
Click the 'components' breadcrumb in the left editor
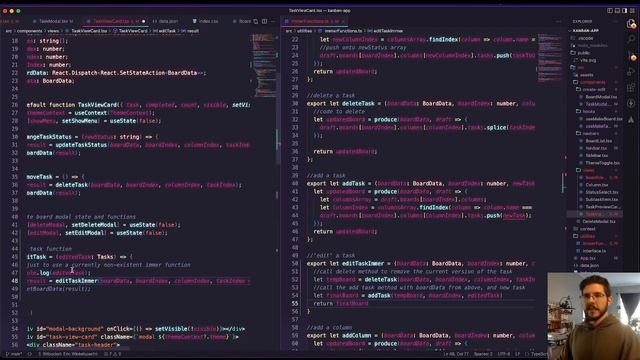click(x=29, y=31)
